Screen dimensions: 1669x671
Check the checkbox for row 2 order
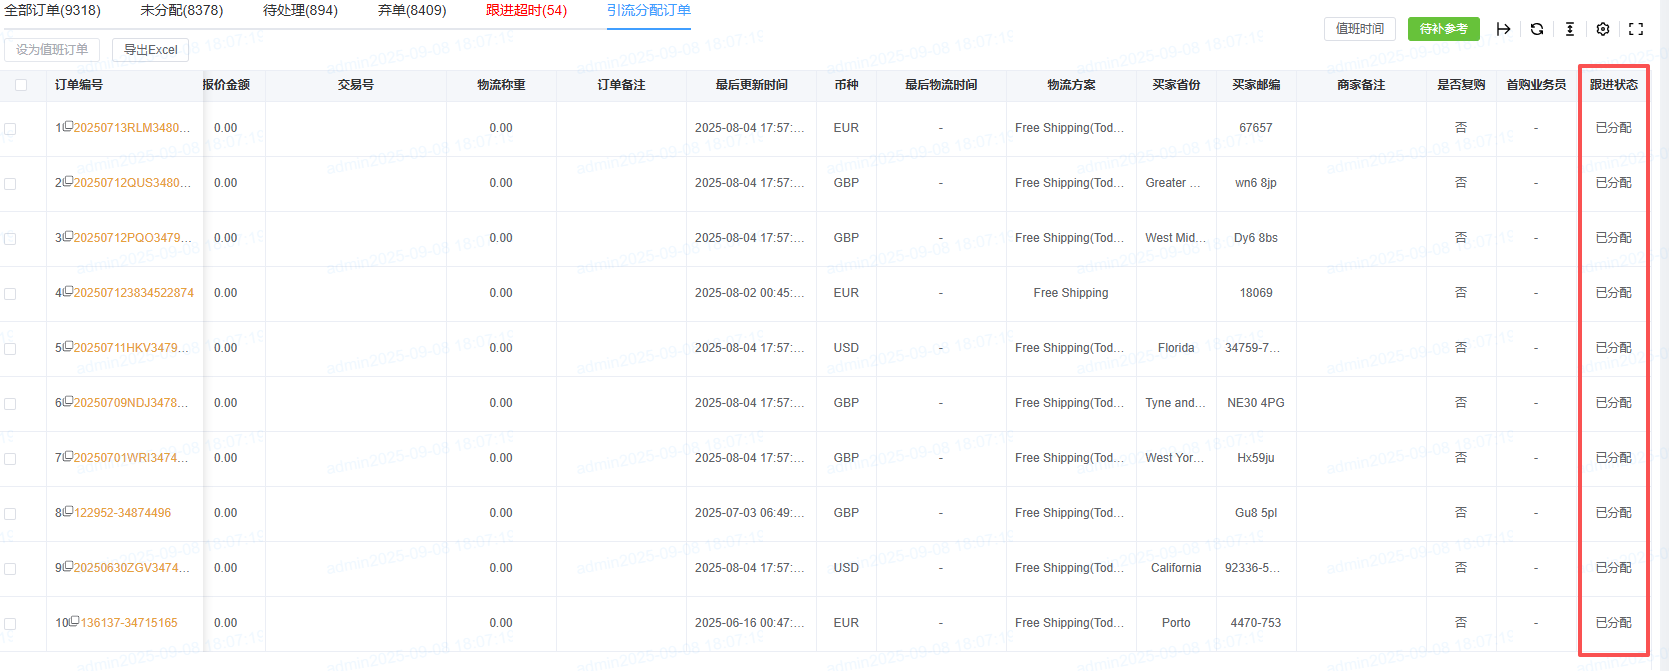pyautogui.click(x=10, y=184)
